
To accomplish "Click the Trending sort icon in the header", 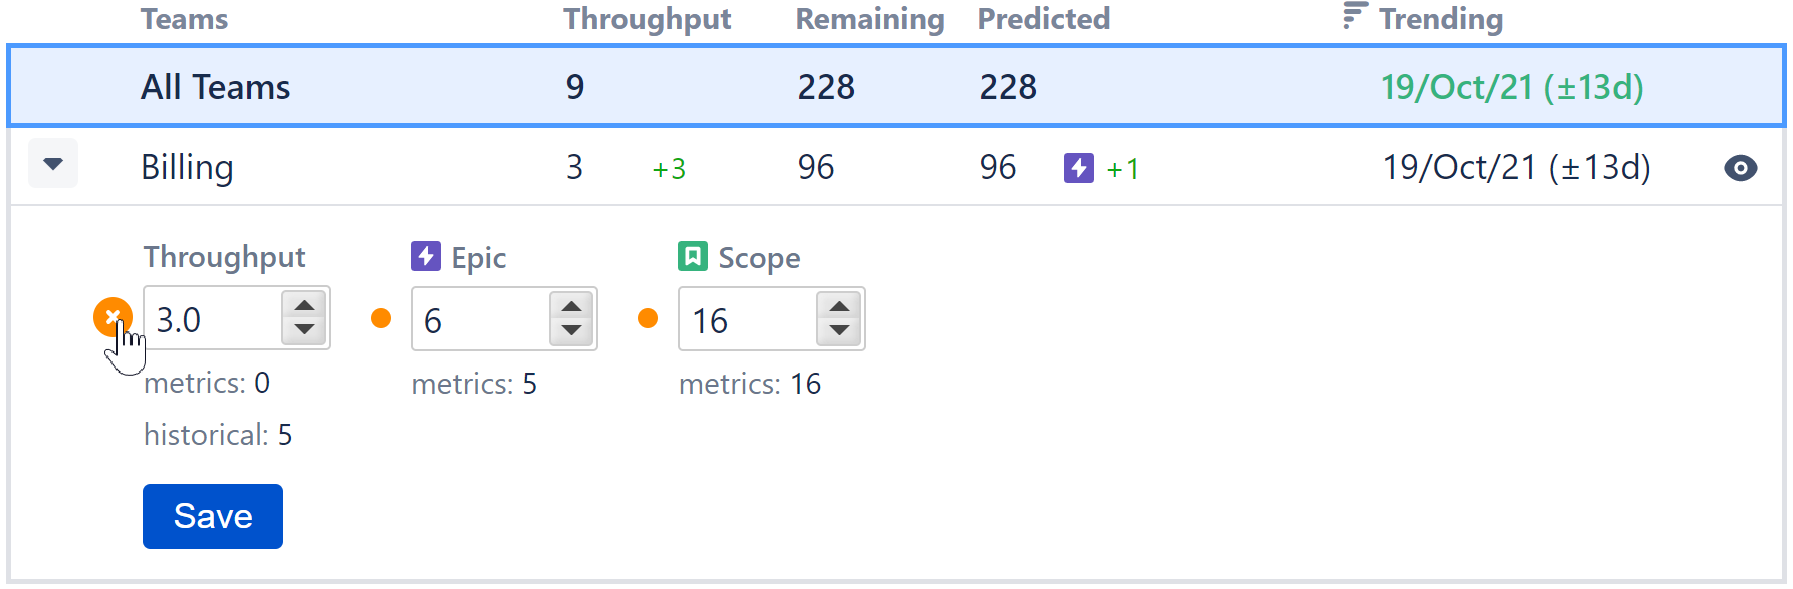I will click(x=1353, y=16).
